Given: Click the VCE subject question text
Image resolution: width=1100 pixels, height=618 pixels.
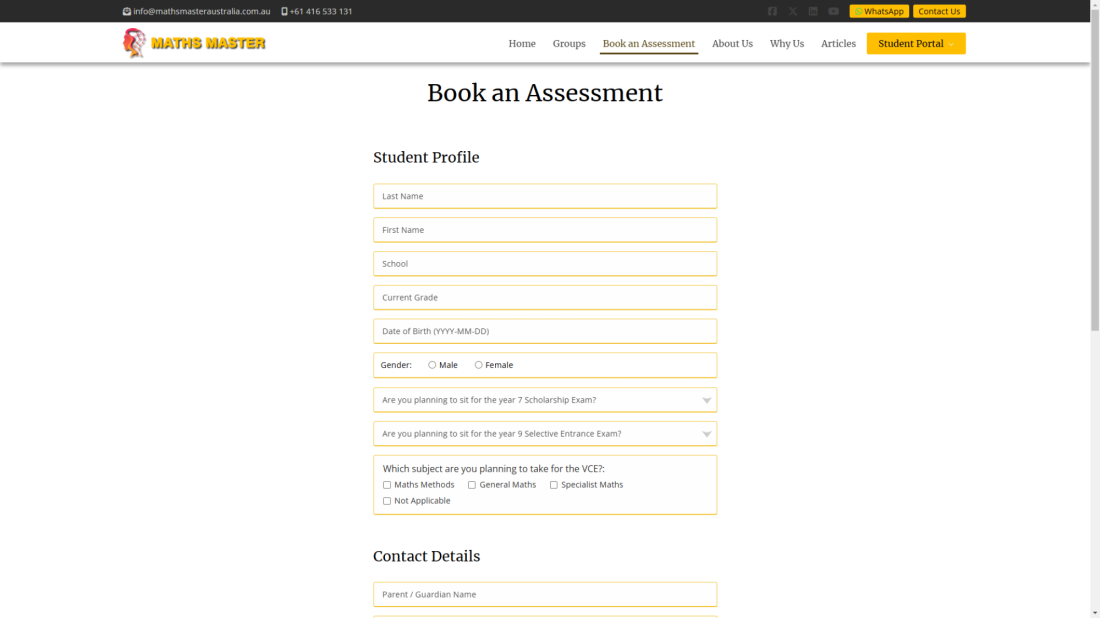Looking at the screenshot, I should [x=493, y=469].
